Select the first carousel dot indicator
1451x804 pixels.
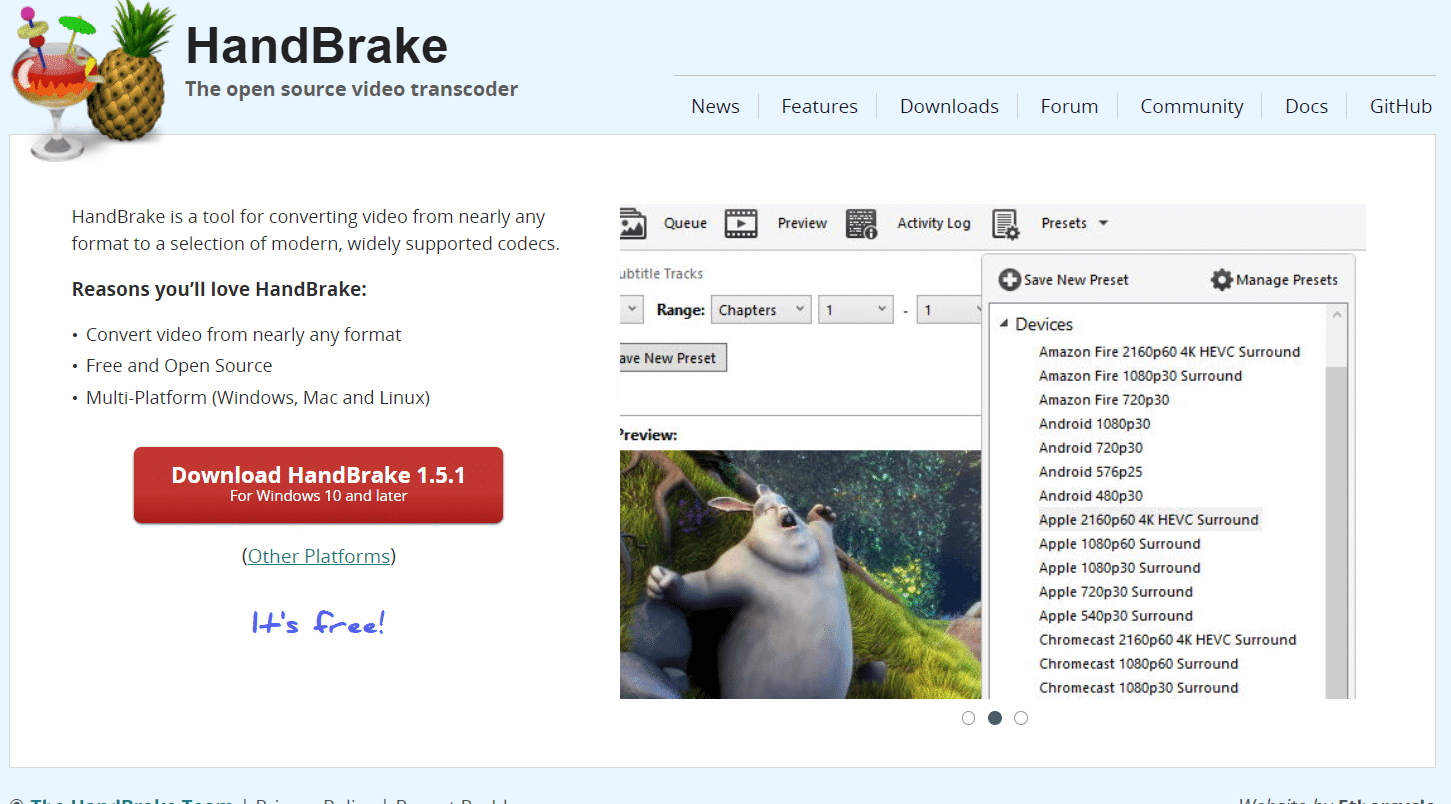coord(968,718)
